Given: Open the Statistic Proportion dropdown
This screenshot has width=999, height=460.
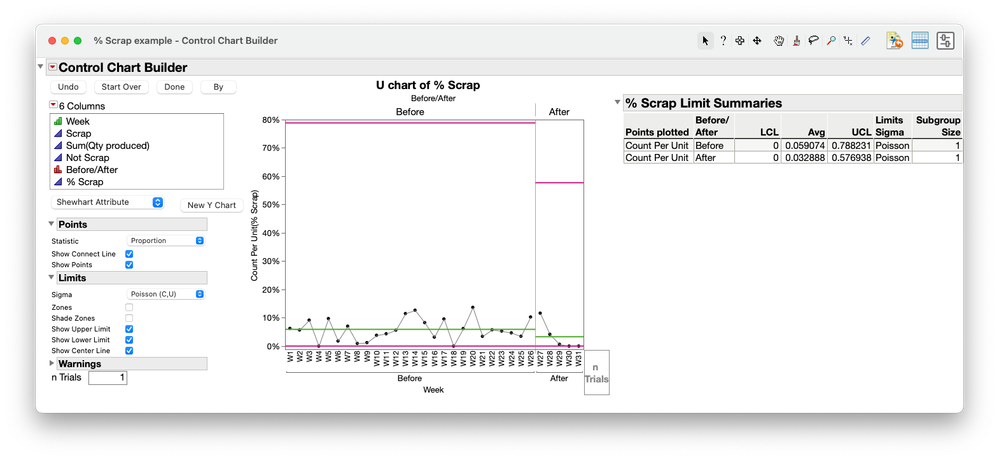Looking at the screenshot, I should (x=166, y=240).
